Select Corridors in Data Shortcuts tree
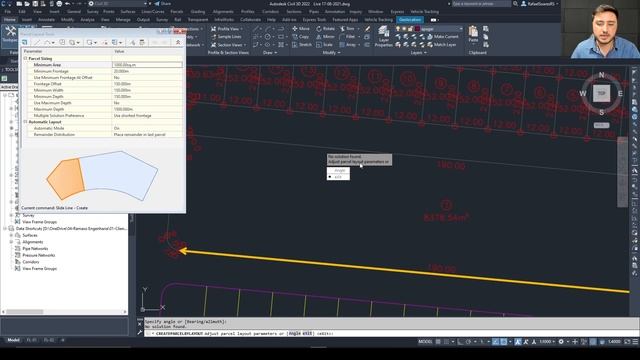 31,262
